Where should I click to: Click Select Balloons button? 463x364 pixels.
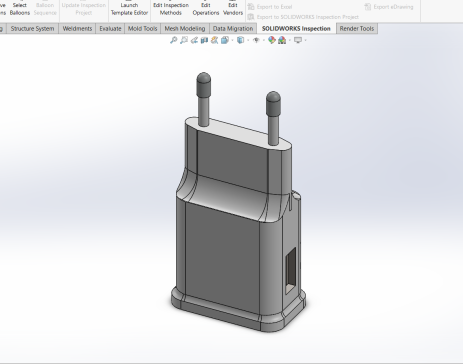click(x=20, y=8)
